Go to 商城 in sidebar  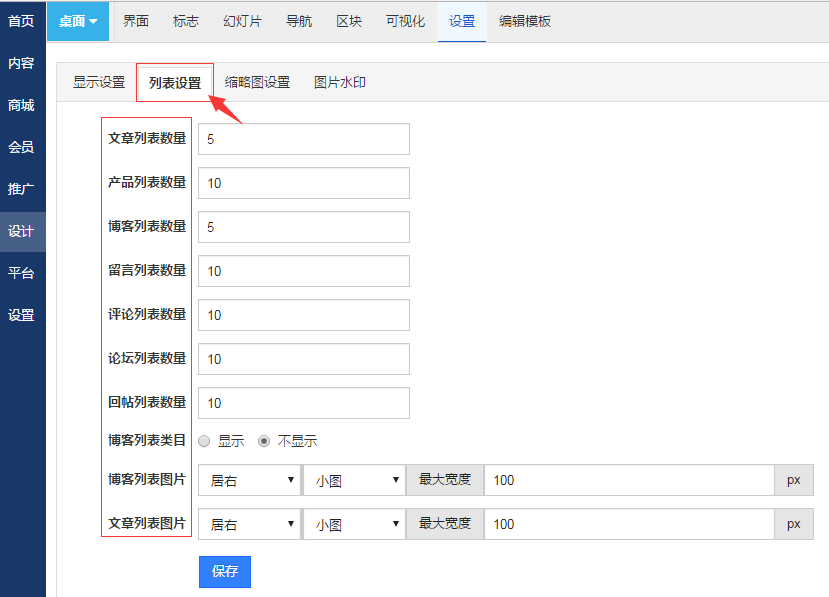click(x=21, y=105)
